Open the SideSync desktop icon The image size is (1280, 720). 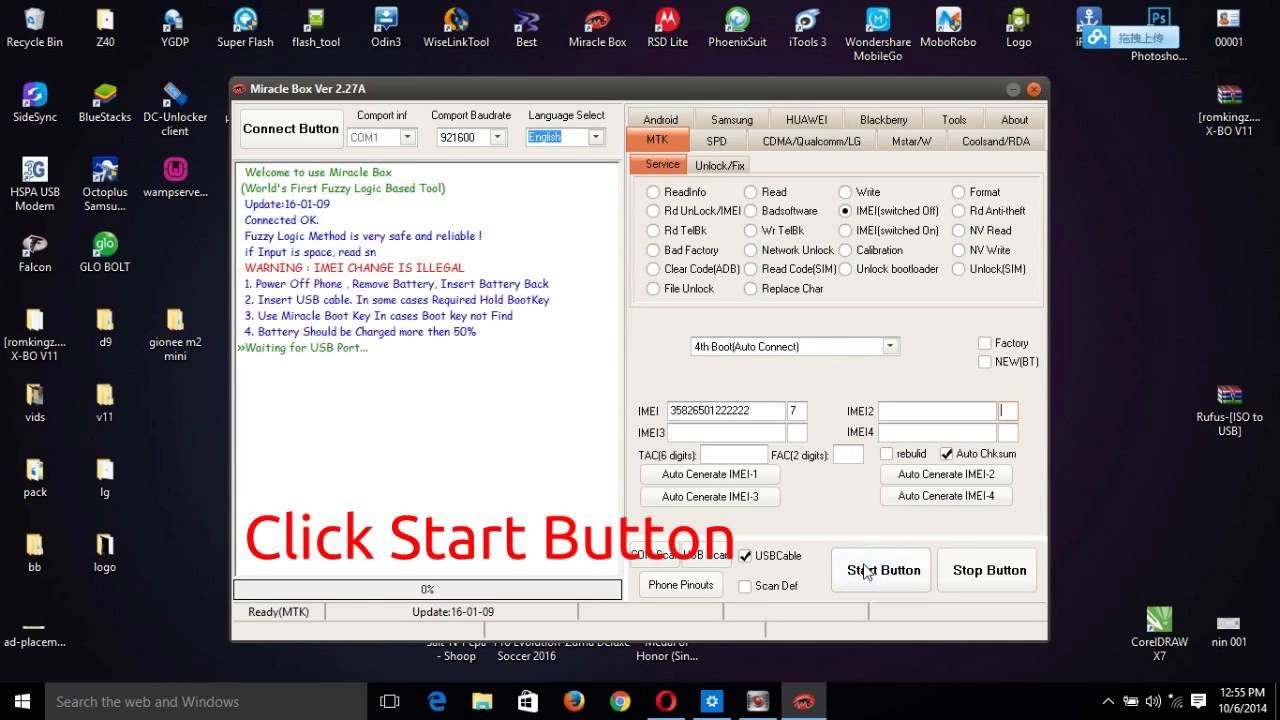34,102
